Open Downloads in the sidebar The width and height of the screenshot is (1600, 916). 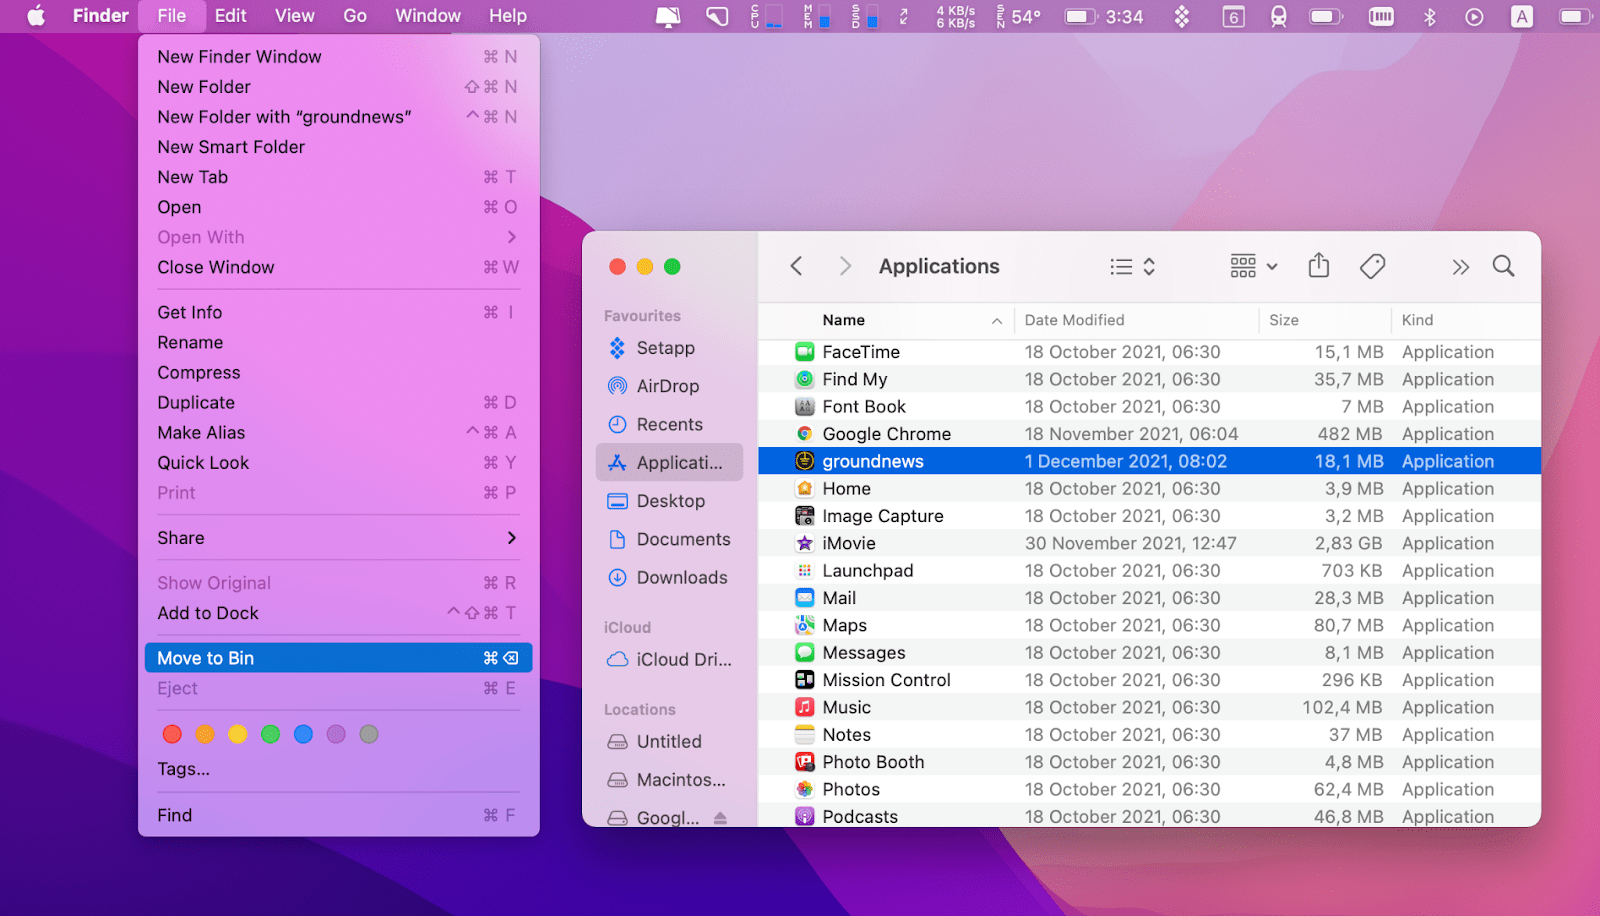pos(669,577)
